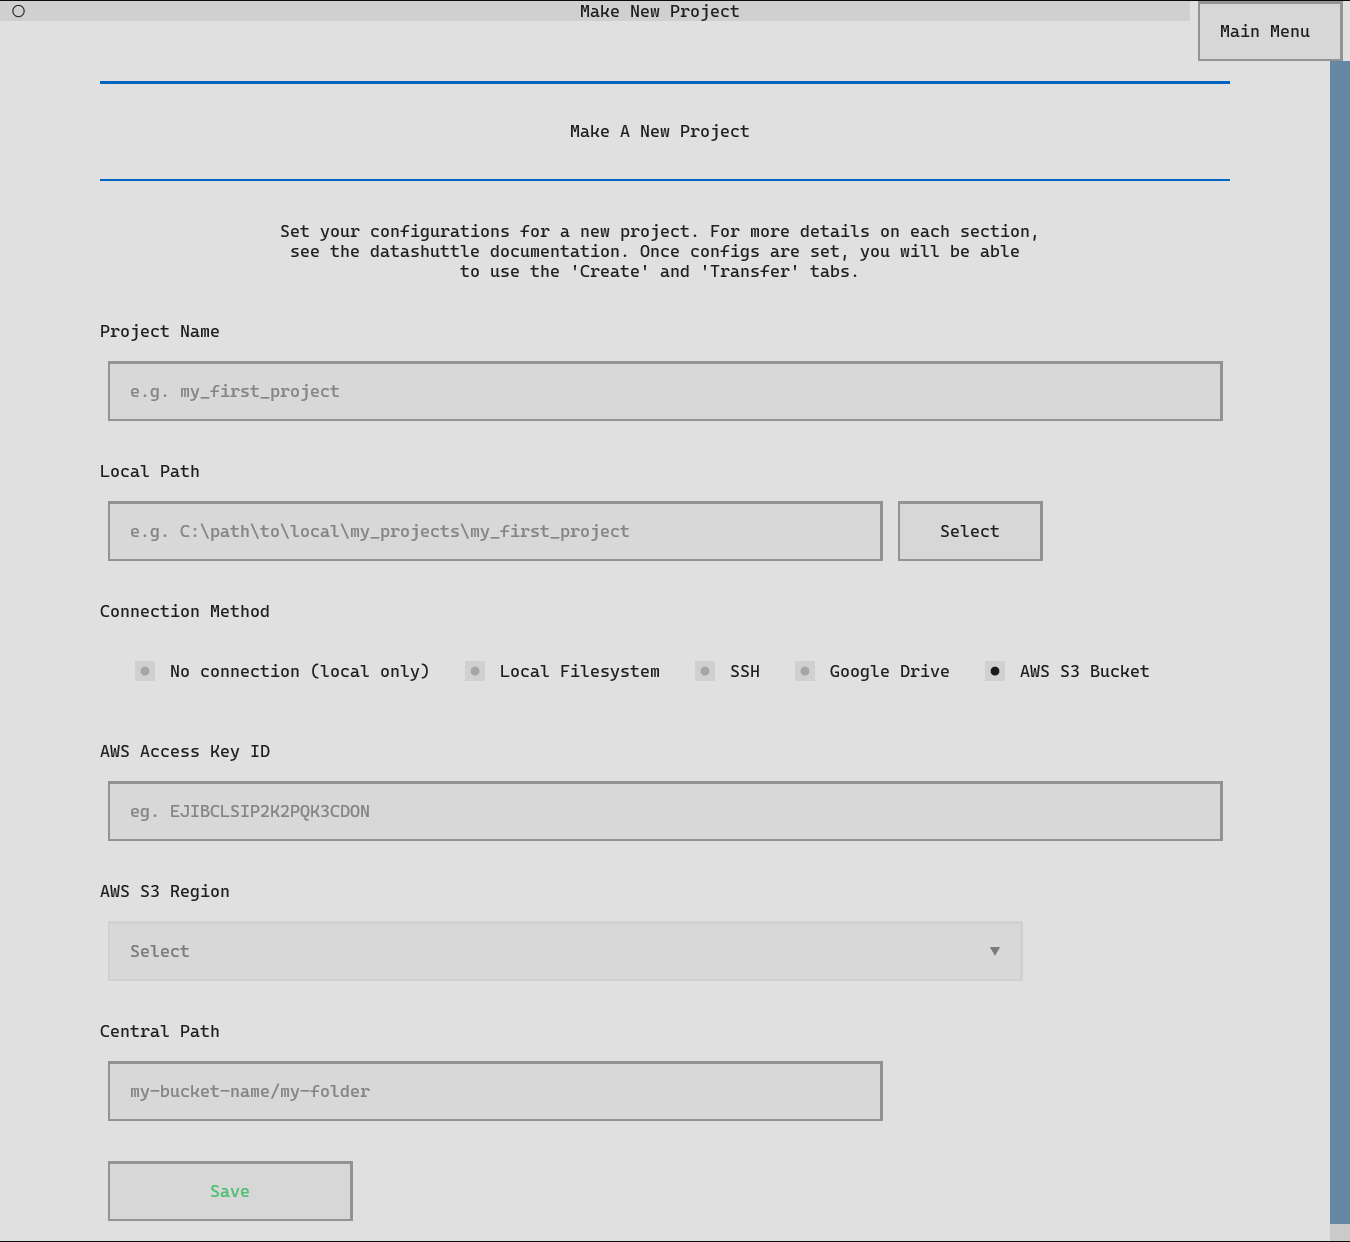Focus the Project Name input field
This screenshot has width=1350, height=1242.
coord(664,391)
